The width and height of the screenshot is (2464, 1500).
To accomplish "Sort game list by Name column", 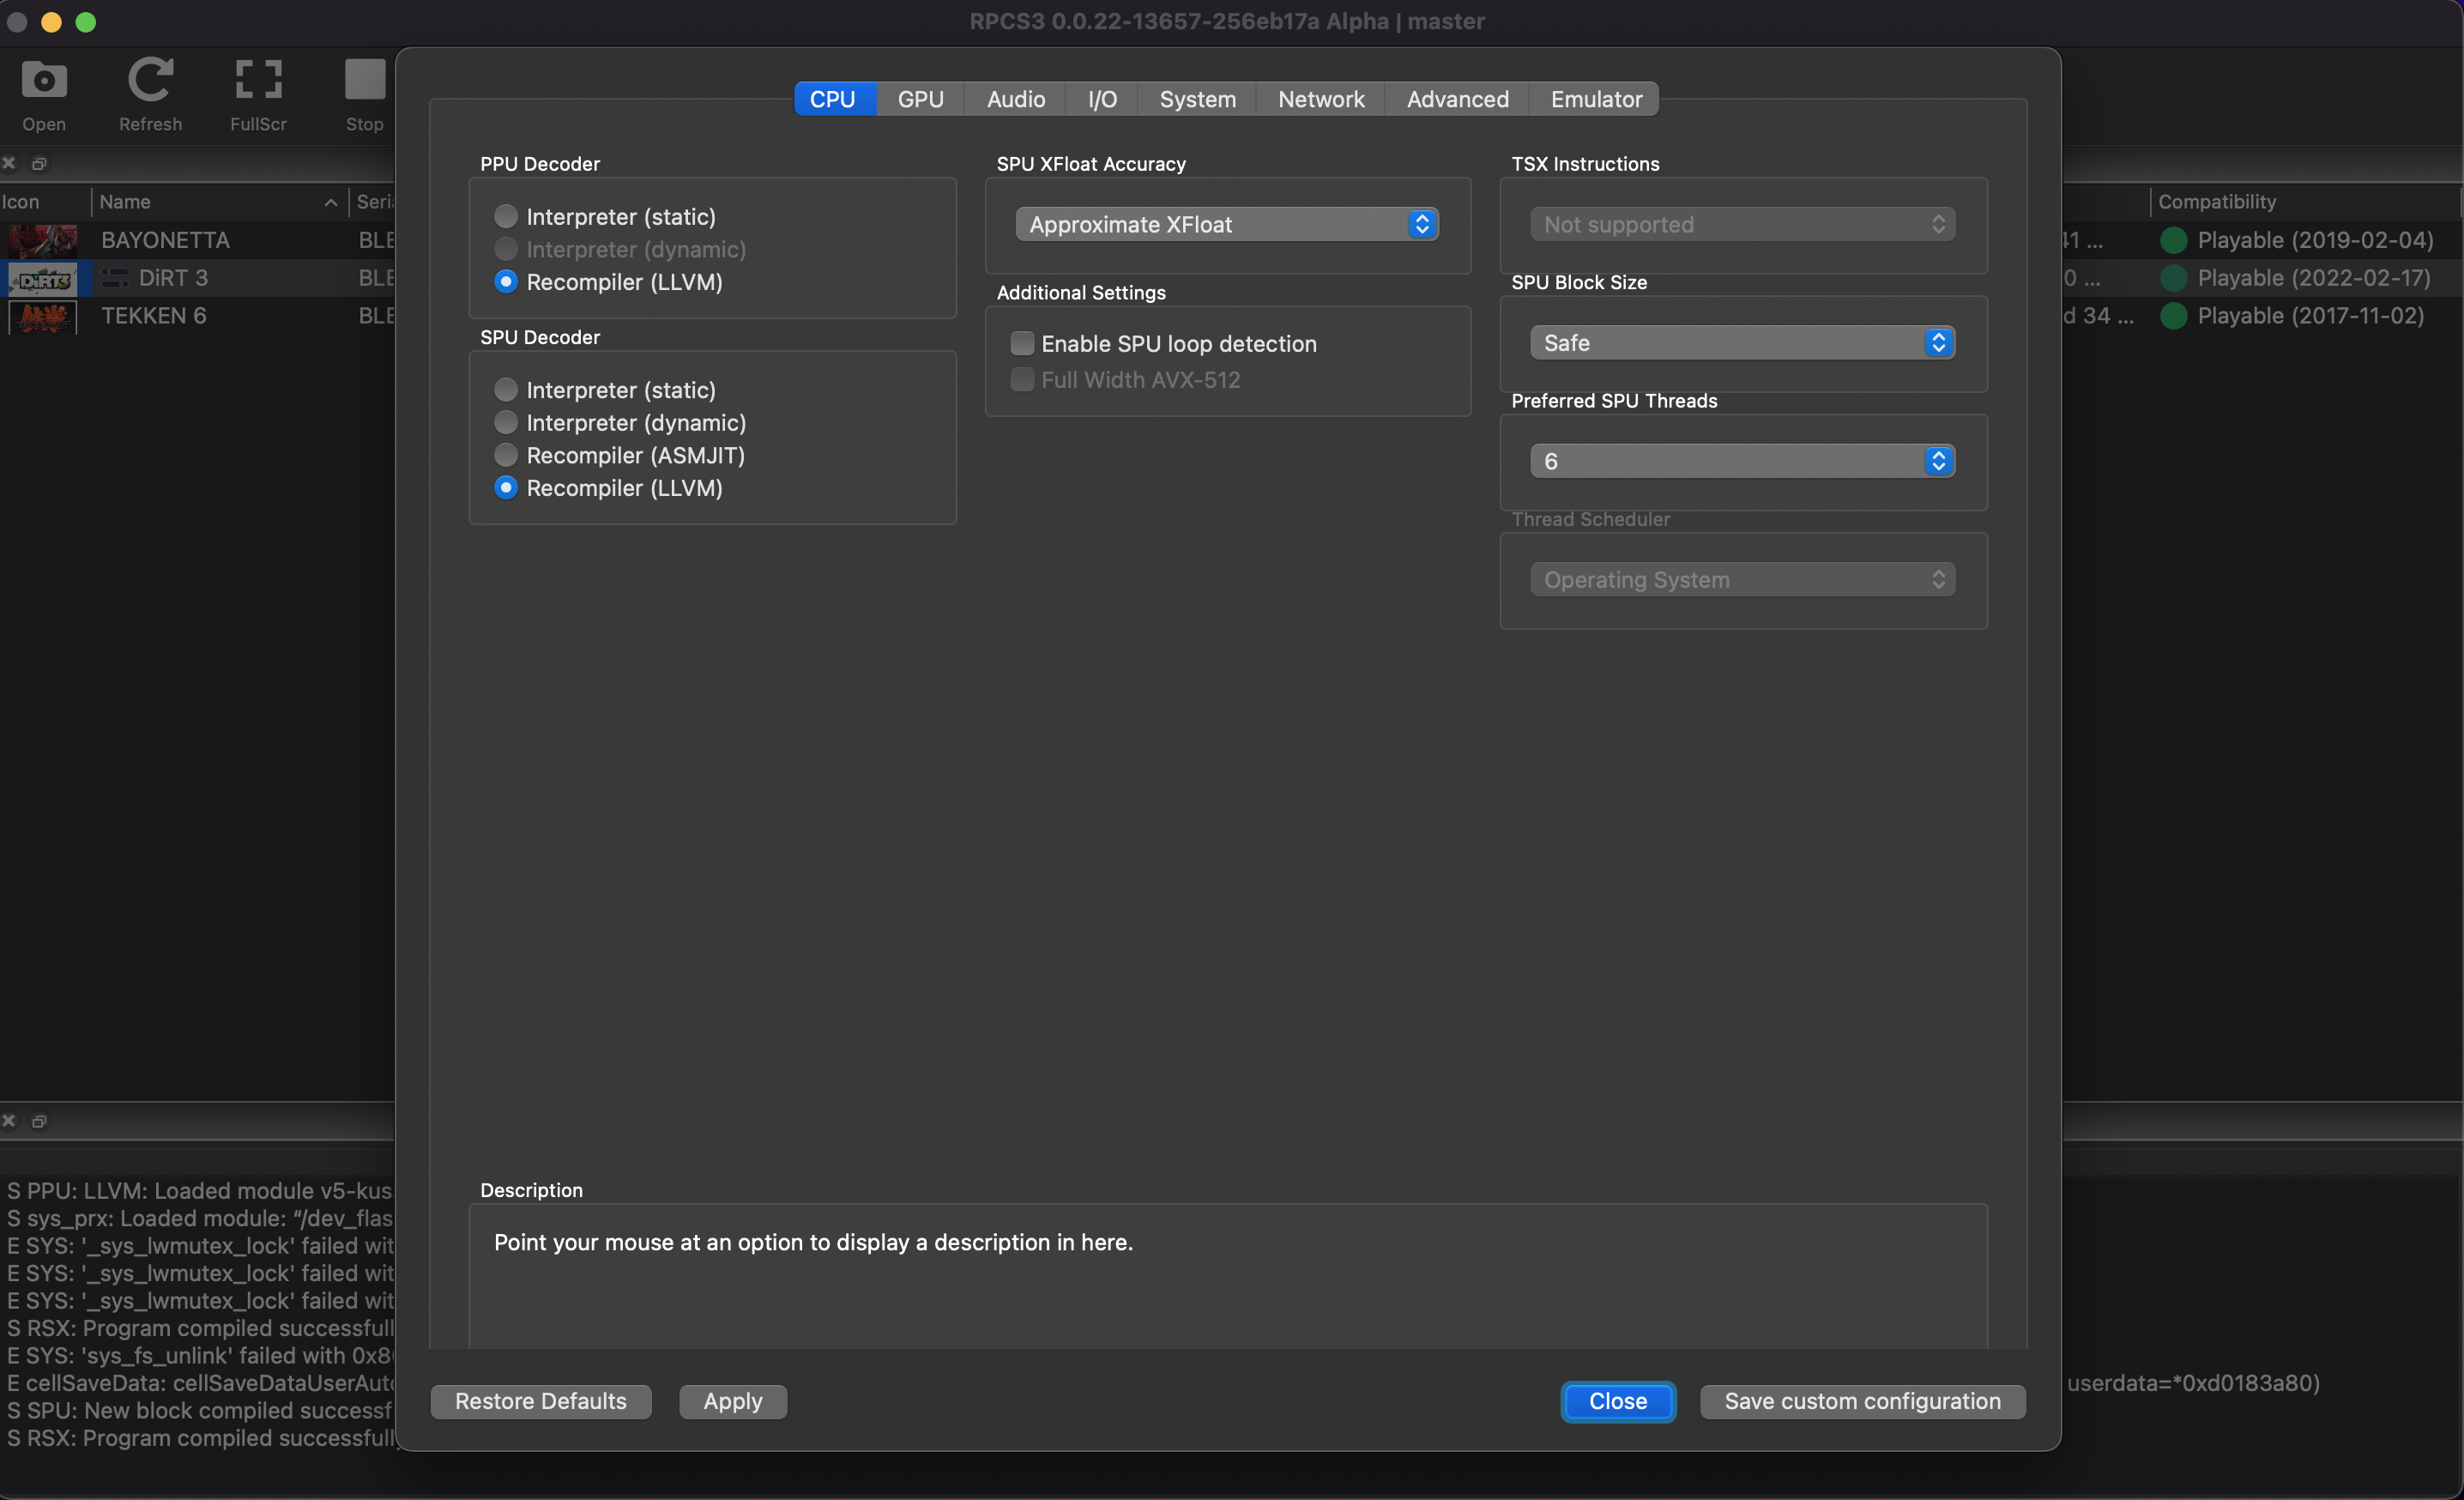I will (x=219, y=202).
